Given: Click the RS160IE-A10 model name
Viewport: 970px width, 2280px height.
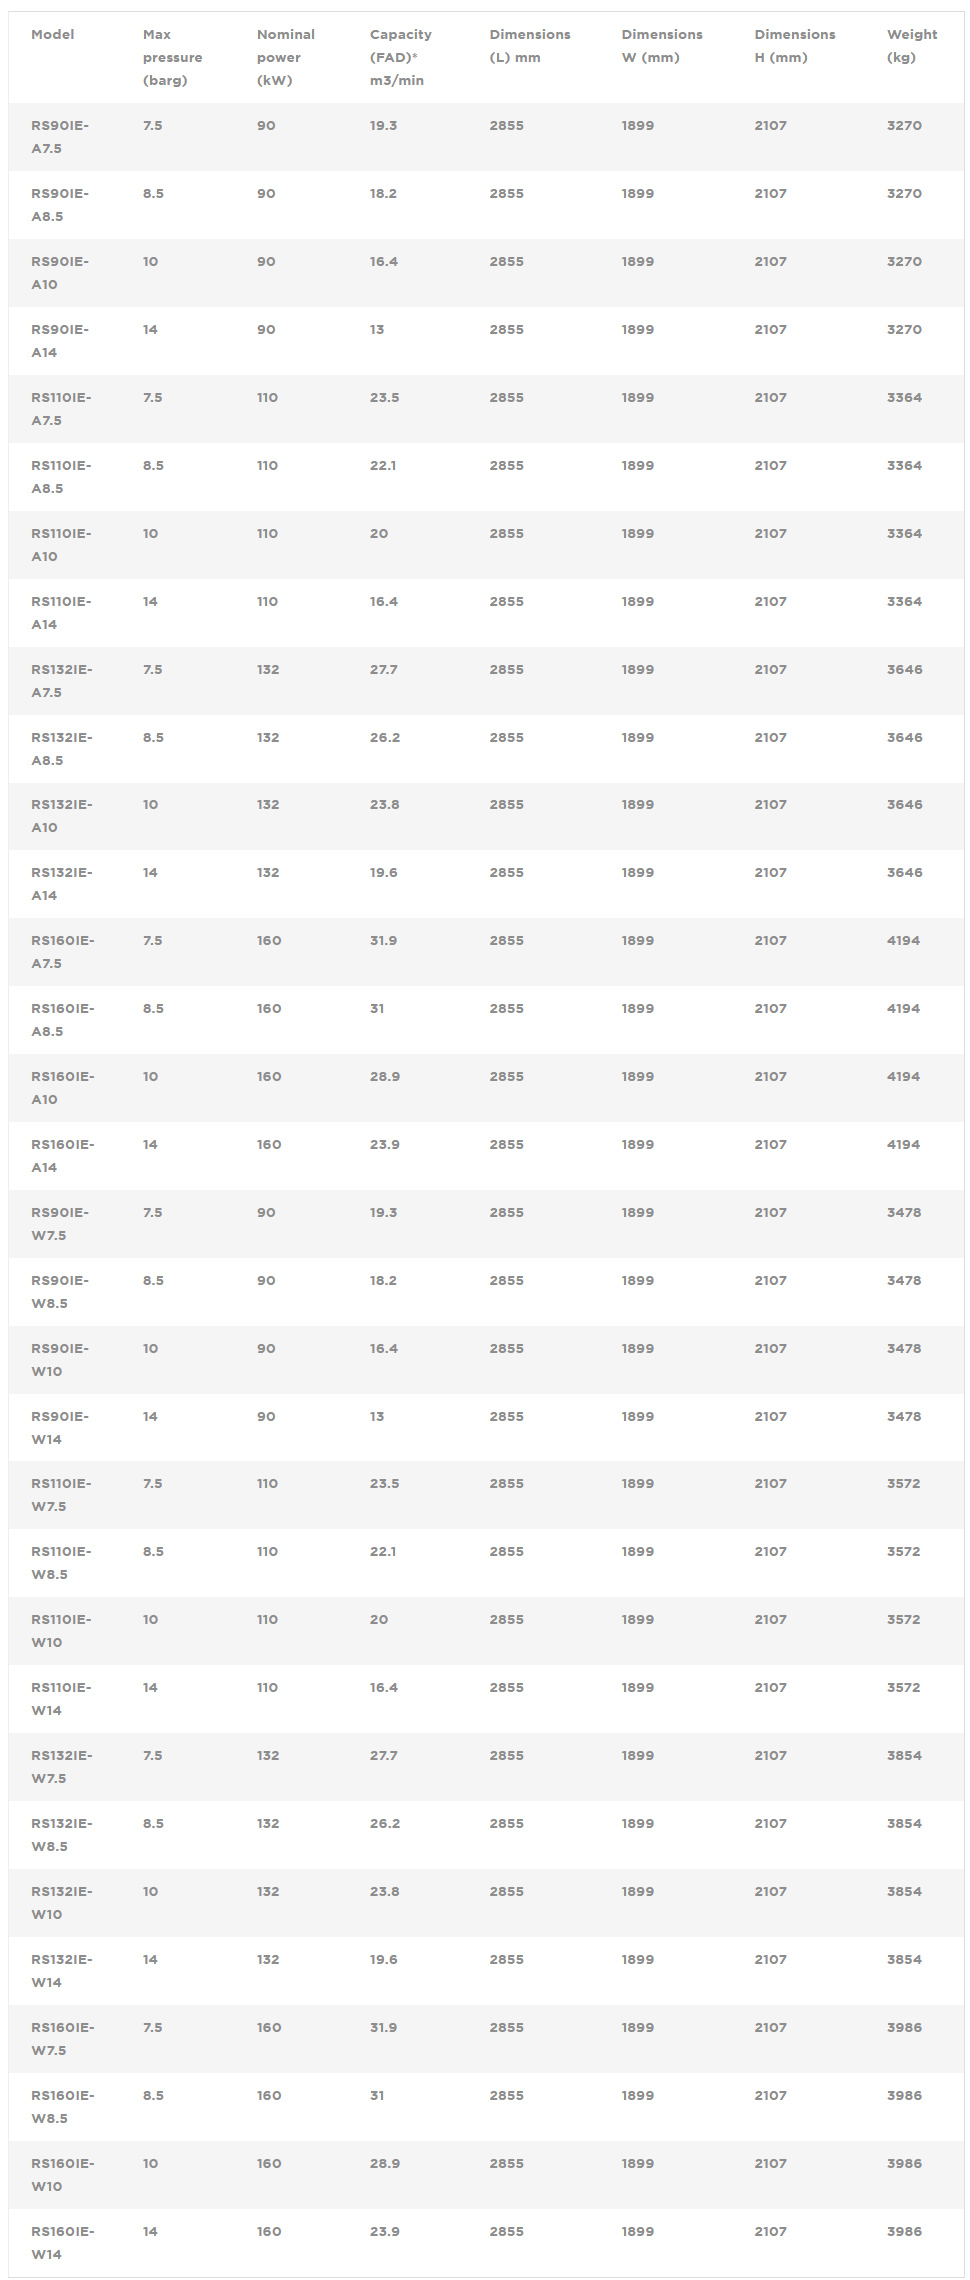Looking at the screenshot, I should pyautogui.click(x=63, y=1088).
